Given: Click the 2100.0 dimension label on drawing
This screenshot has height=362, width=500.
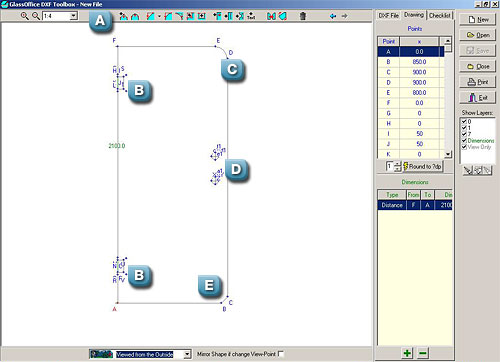Looking at the screenshot, I should coord(117,146).
